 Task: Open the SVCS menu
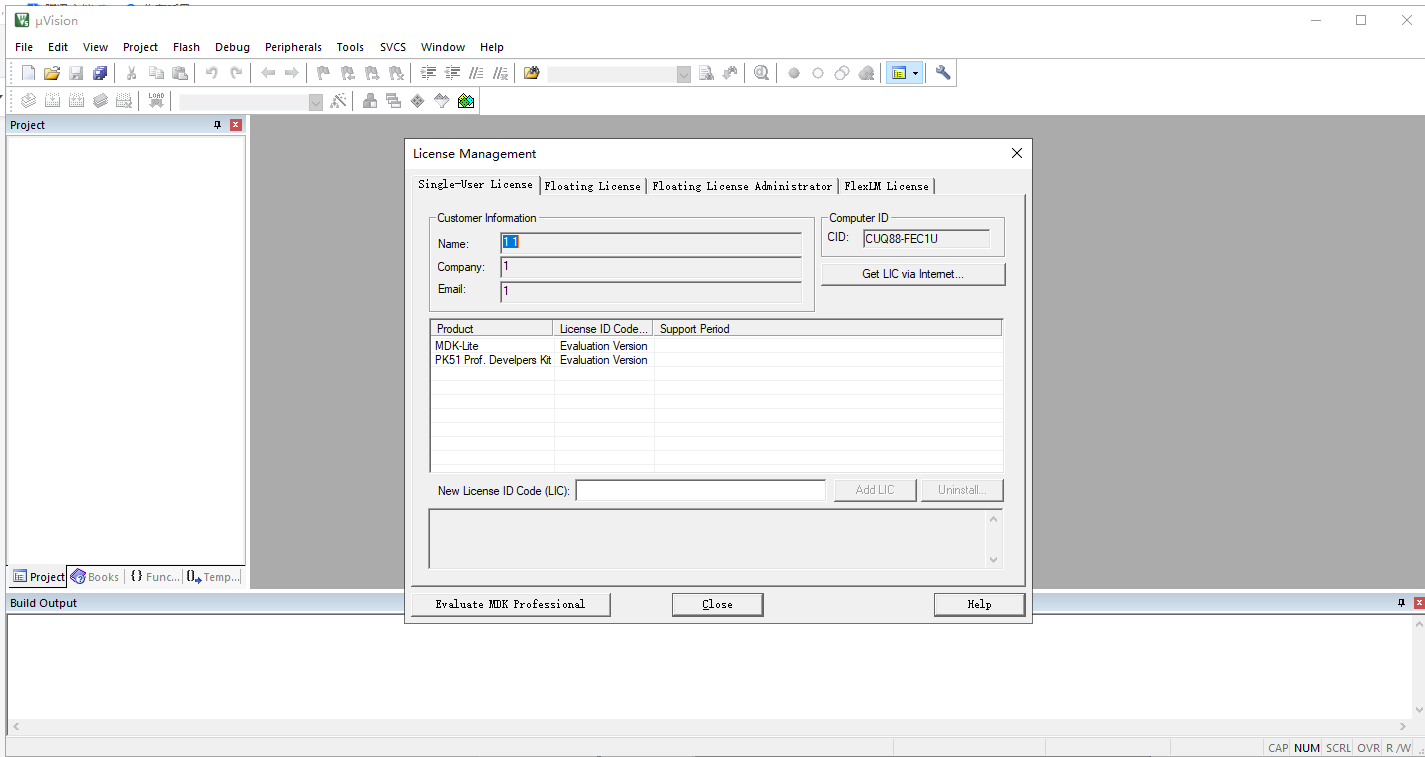tap(393, 47)
